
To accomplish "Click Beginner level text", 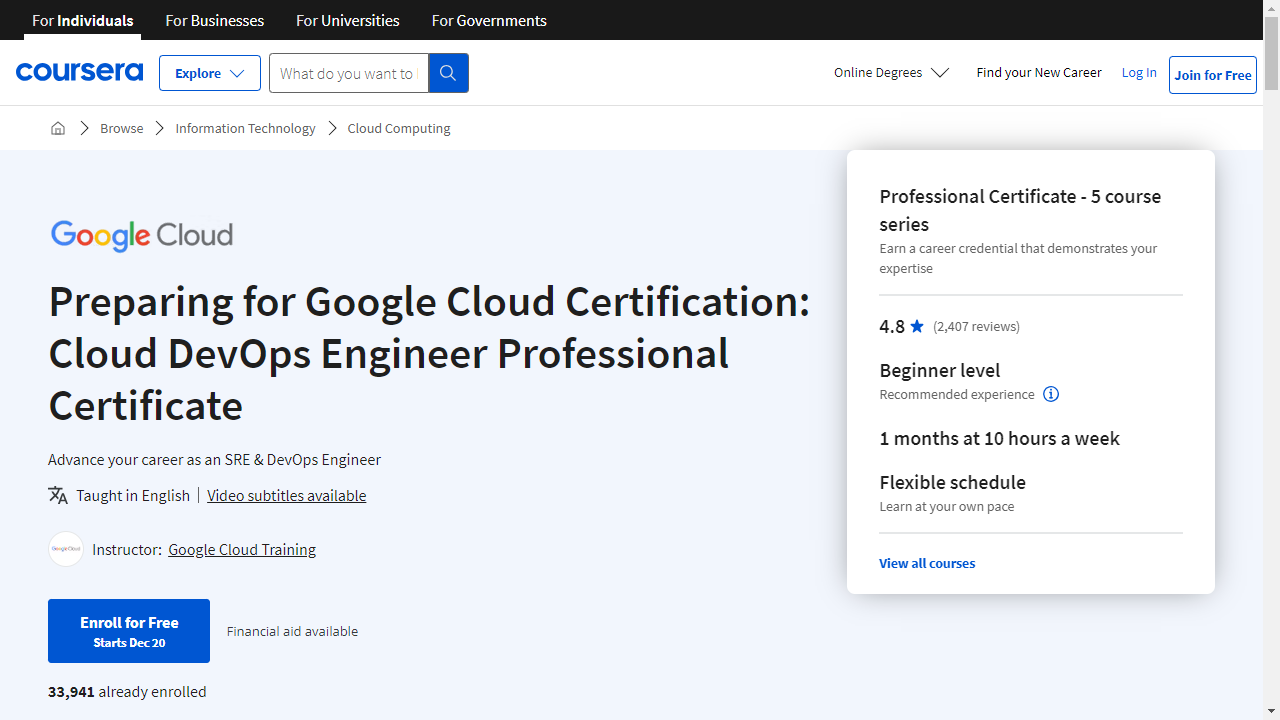I will tap(939, 370).
